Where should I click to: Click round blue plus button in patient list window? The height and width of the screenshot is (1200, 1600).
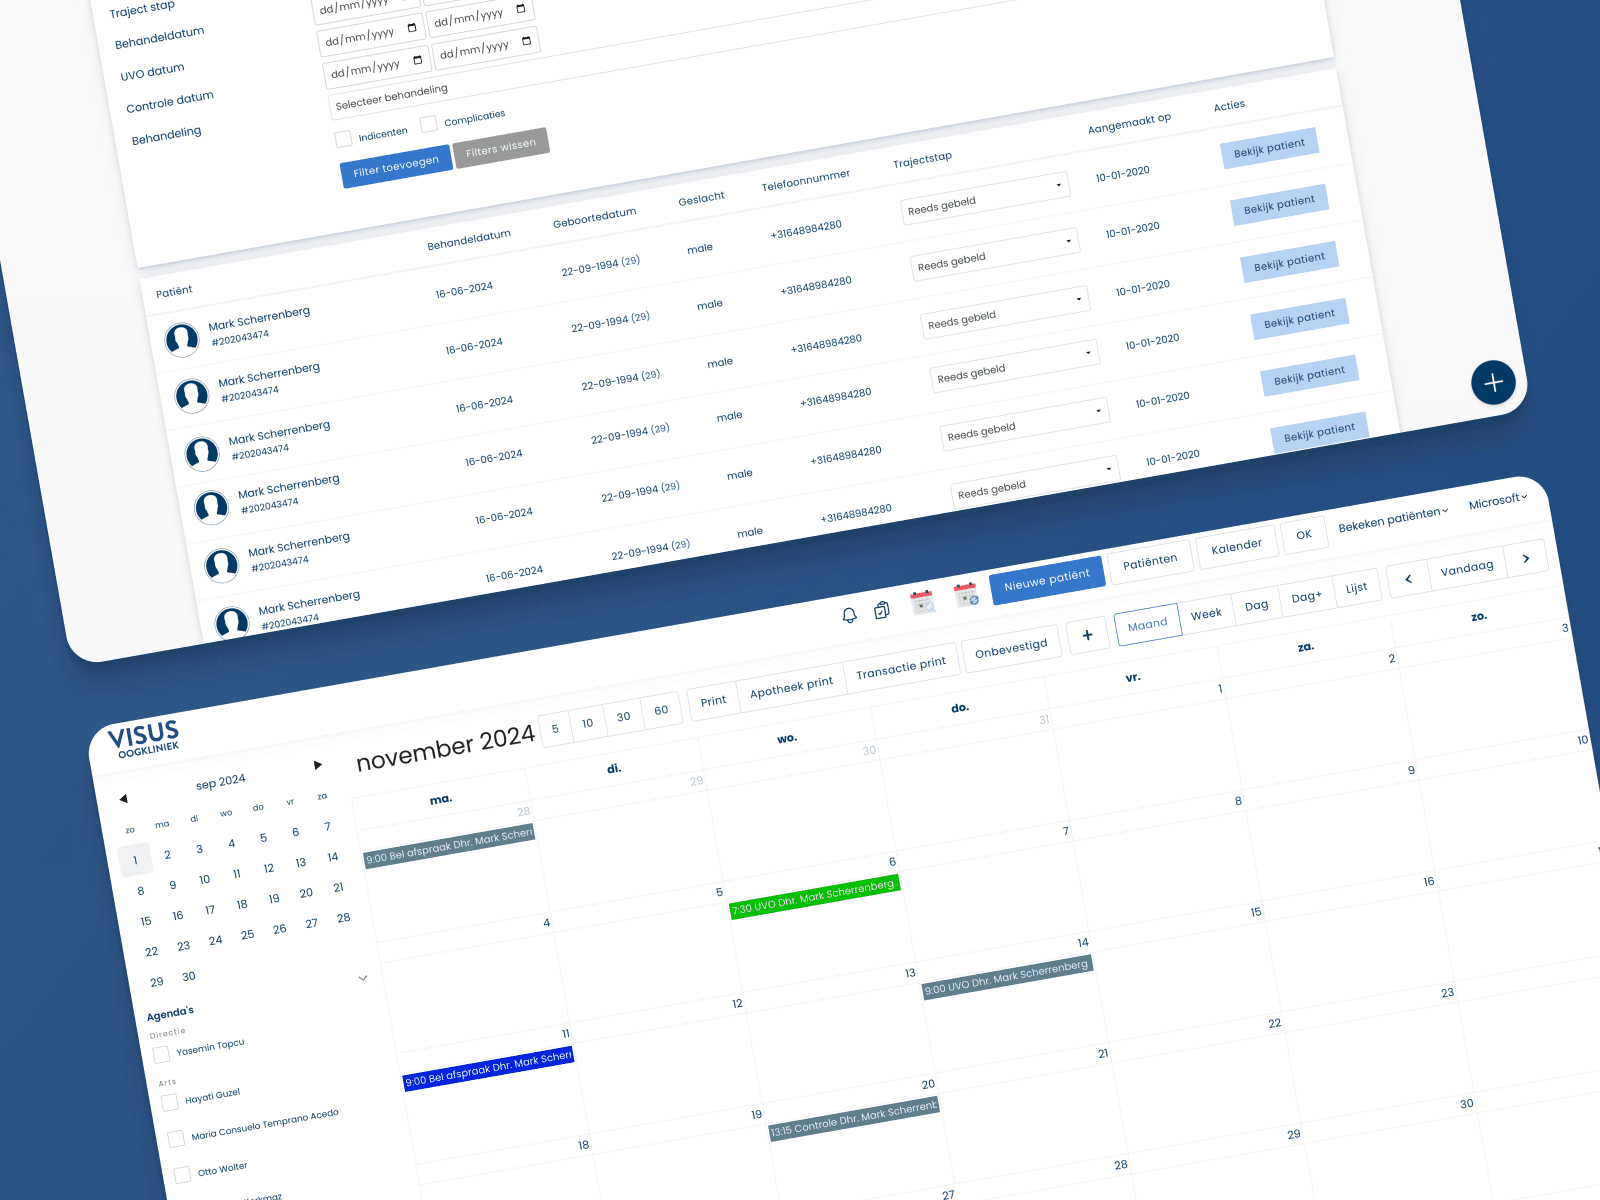1493,382
